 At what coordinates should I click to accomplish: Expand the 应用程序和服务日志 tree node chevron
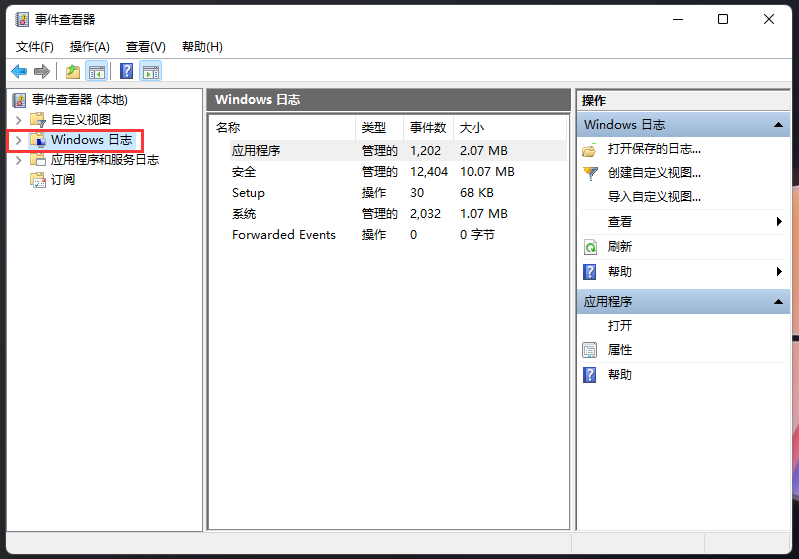pos(19,160)
